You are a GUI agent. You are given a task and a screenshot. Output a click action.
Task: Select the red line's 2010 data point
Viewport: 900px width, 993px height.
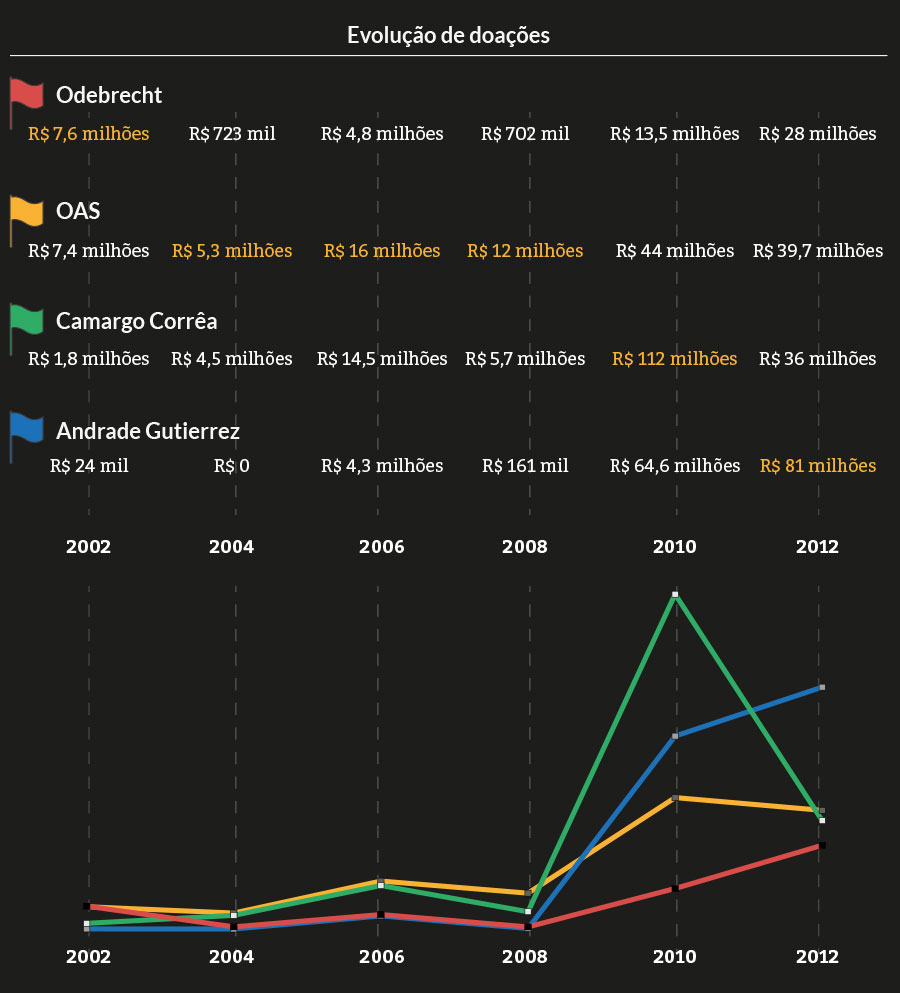pos(675,889)
